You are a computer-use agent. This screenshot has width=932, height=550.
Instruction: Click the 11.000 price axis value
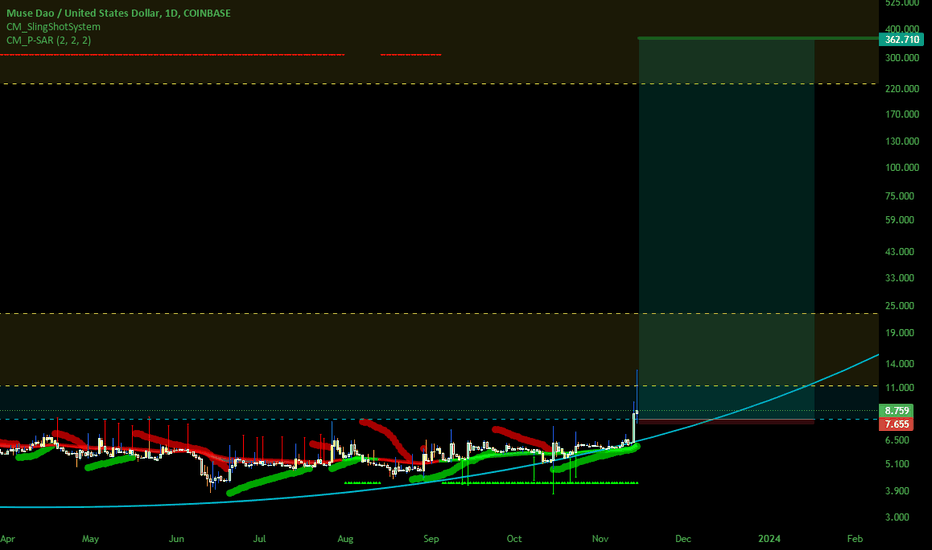[899, 388]
